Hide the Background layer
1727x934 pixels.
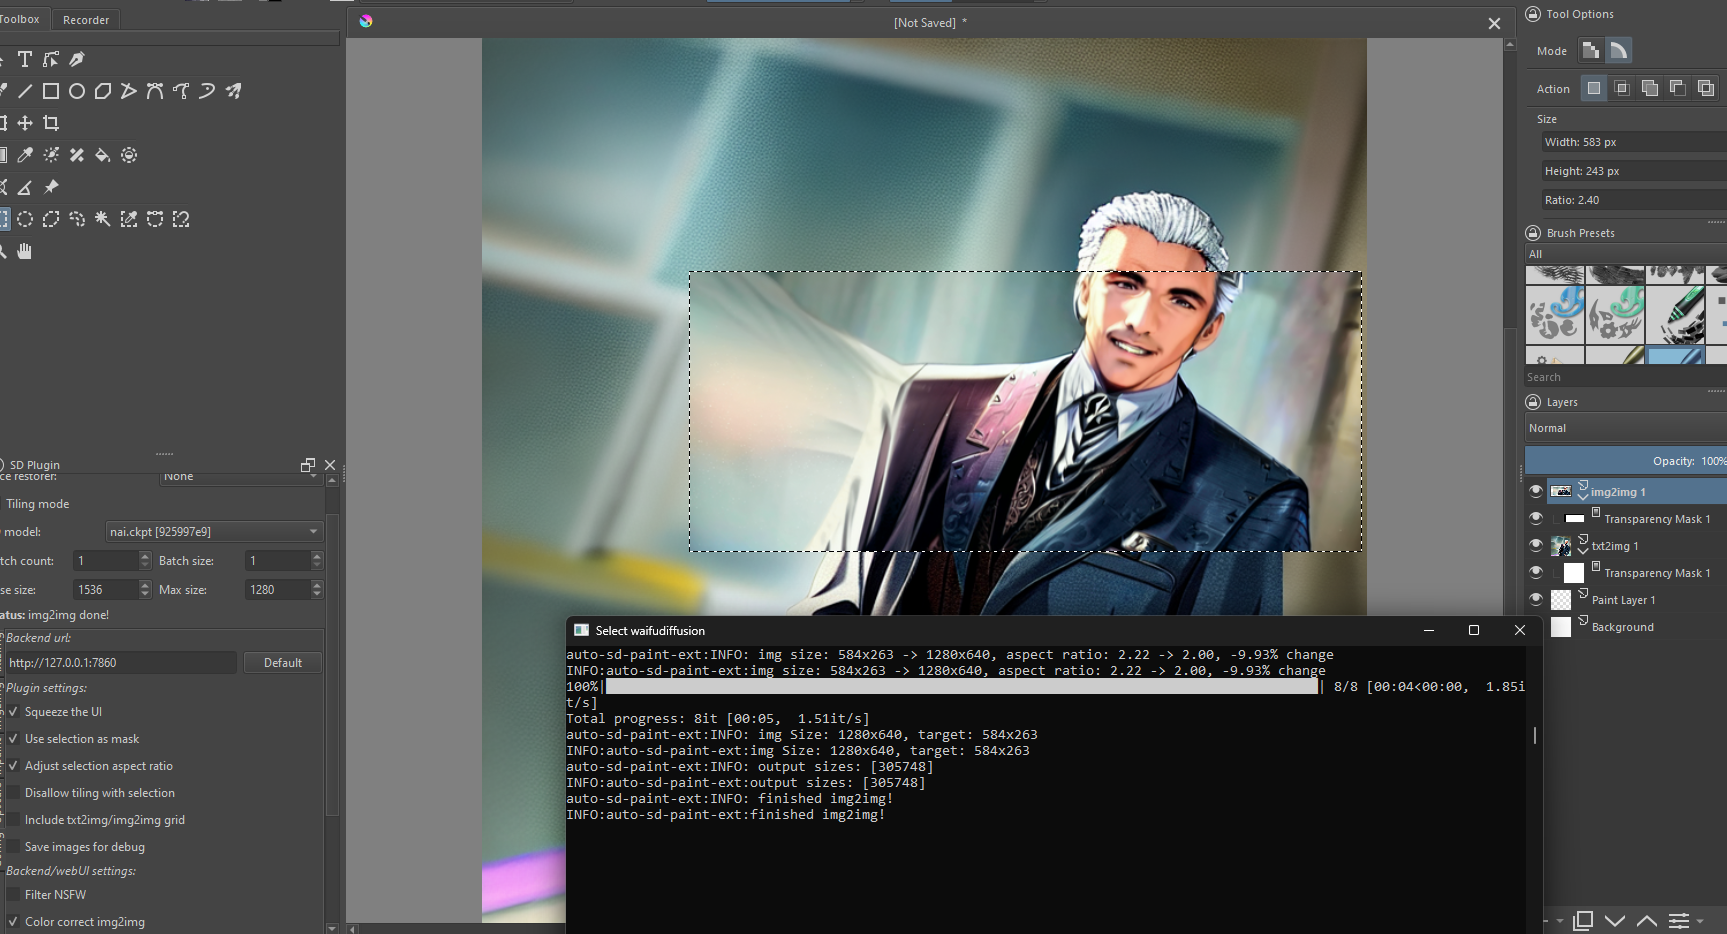click(1536, 627)
